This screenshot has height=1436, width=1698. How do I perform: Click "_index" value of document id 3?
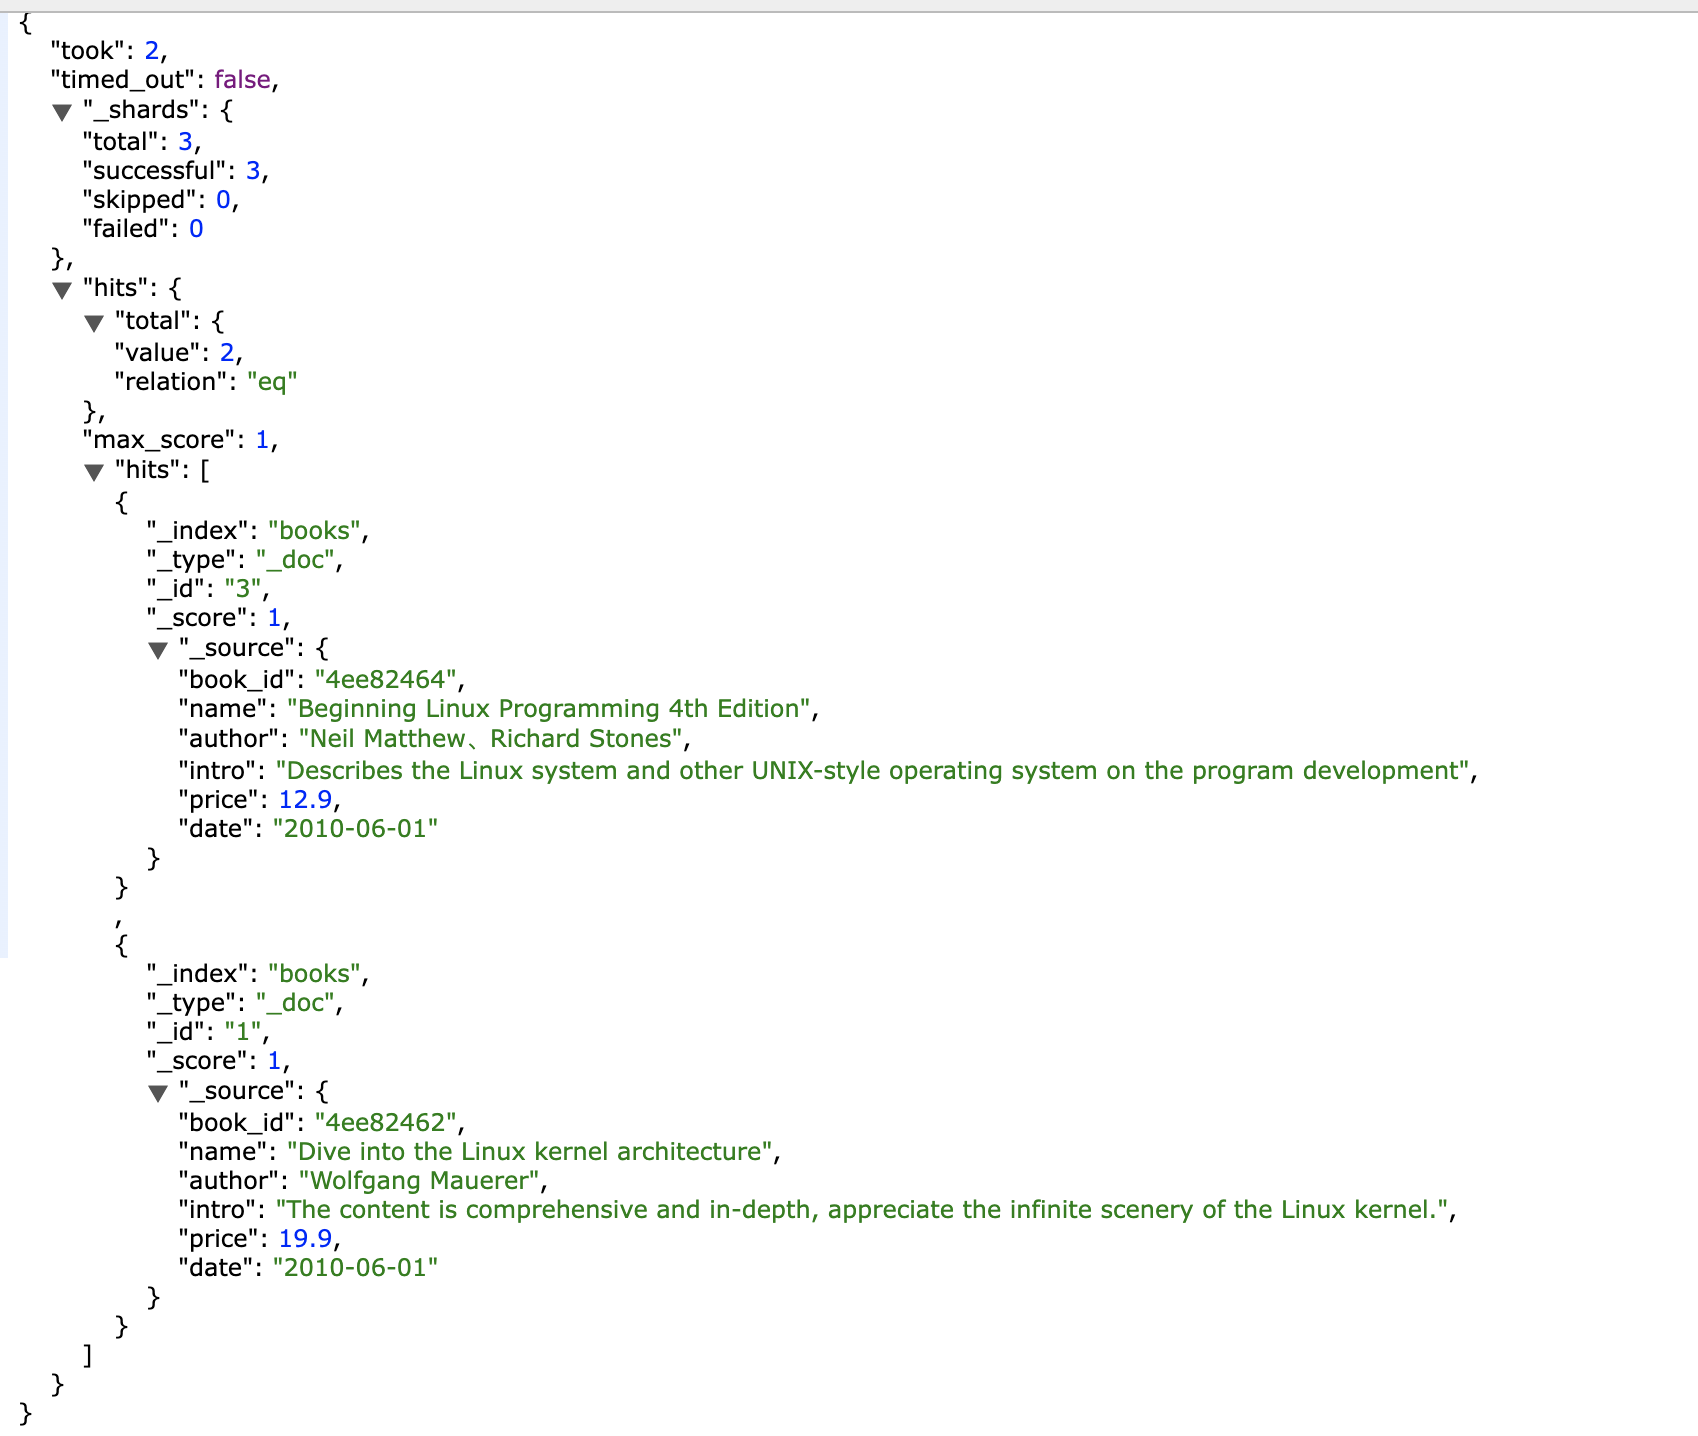[315, 531]
